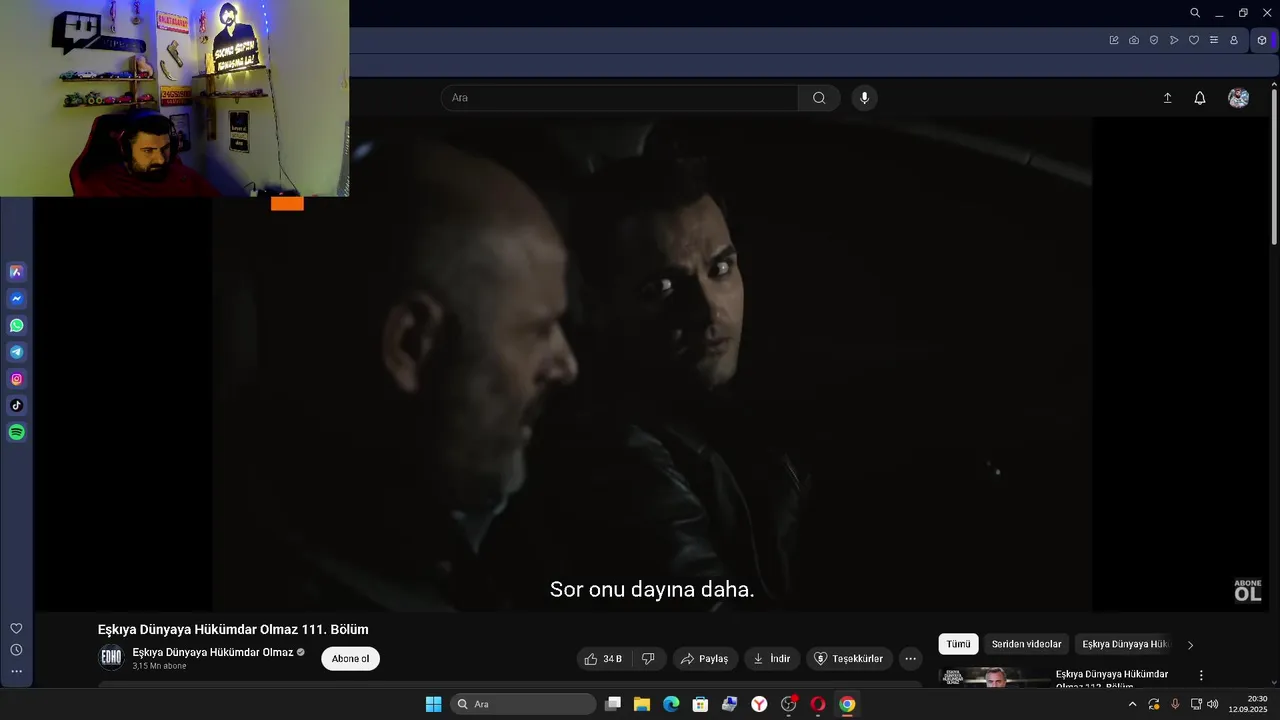Image resolution: width=1280 pixels, height=720 pixels.
Task: Open the suggested video thumbnail for 112. Bölüm
Action: point(995,677)
